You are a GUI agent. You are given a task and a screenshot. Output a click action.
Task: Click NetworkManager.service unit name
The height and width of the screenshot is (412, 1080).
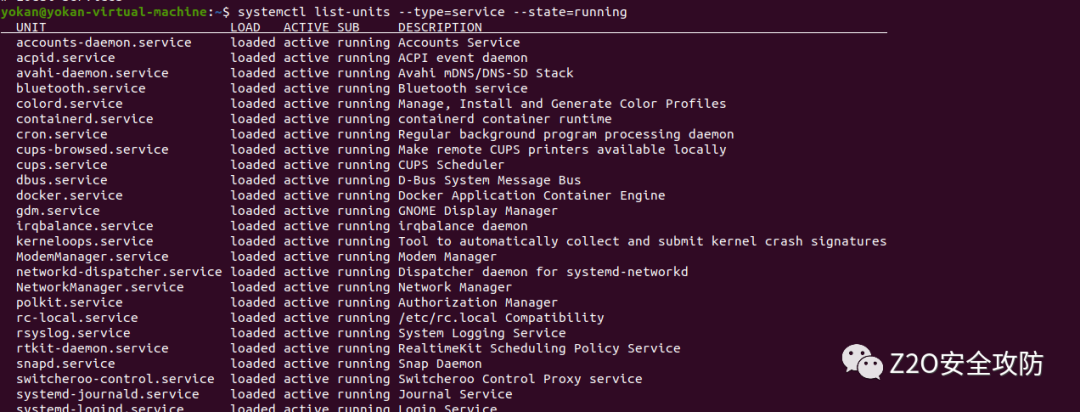click(x=100, y=287)
